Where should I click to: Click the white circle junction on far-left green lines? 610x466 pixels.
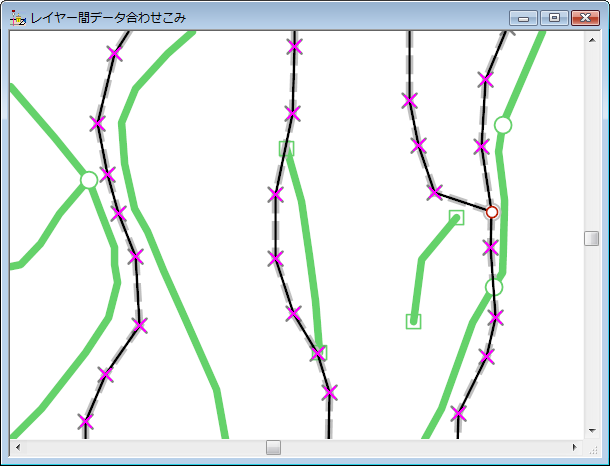pos(89,180)
